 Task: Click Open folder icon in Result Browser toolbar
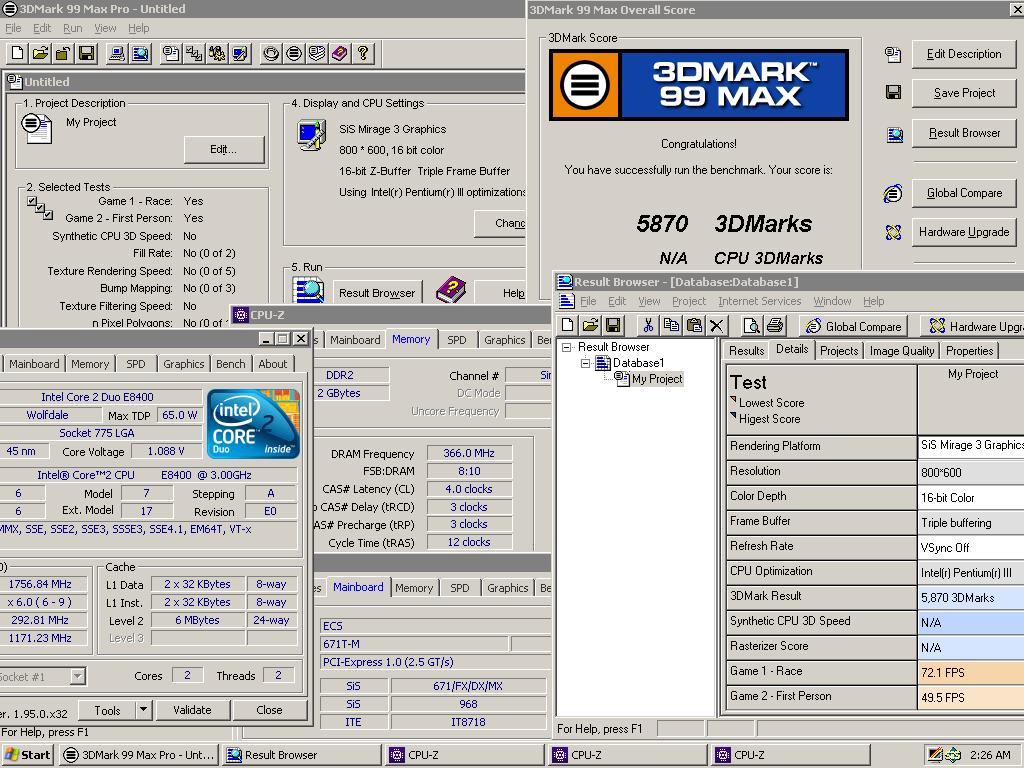590,325
